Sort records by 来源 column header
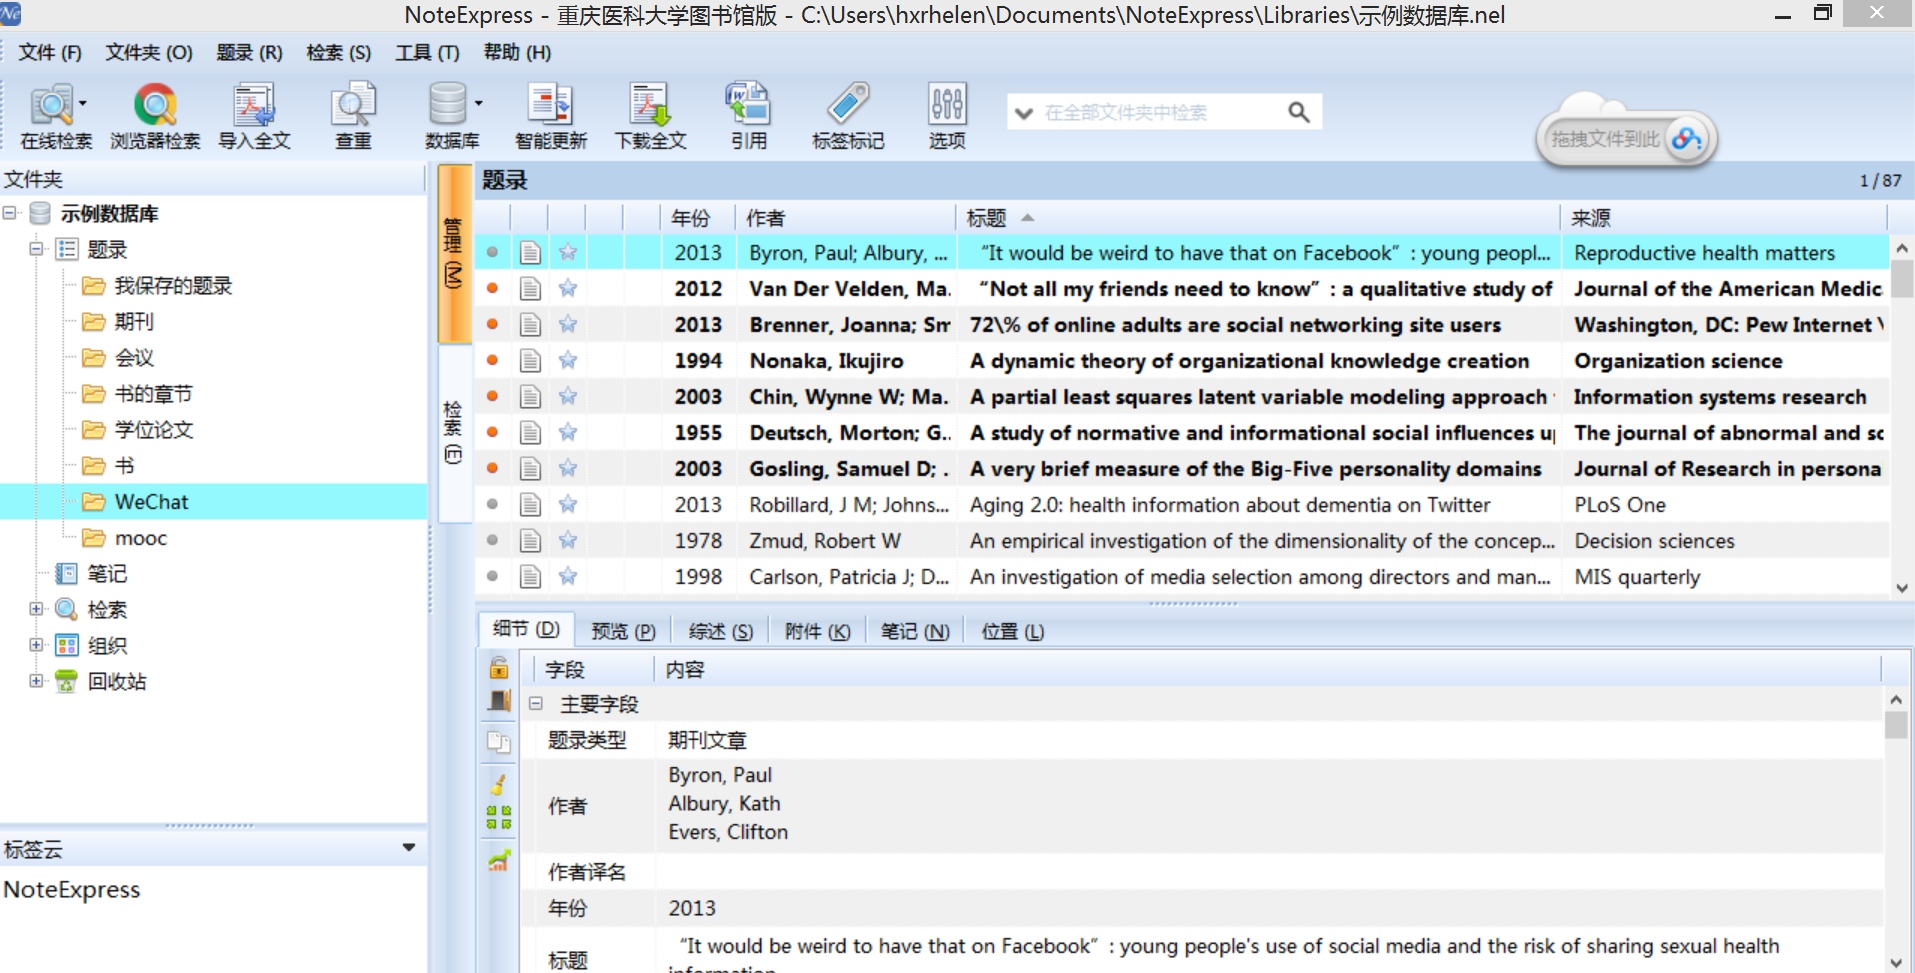This screenshot has width=1915, height=973. coord(1723,218)
